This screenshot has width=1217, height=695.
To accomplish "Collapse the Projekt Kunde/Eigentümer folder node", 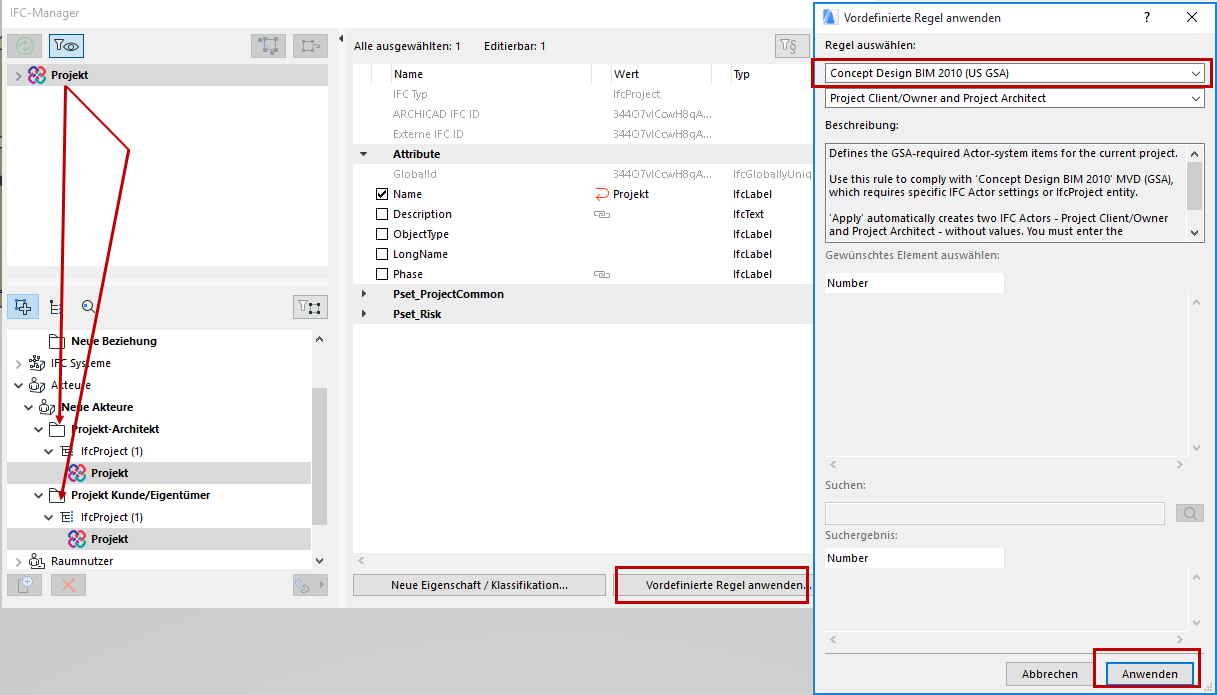I will (x=39, y=495).
